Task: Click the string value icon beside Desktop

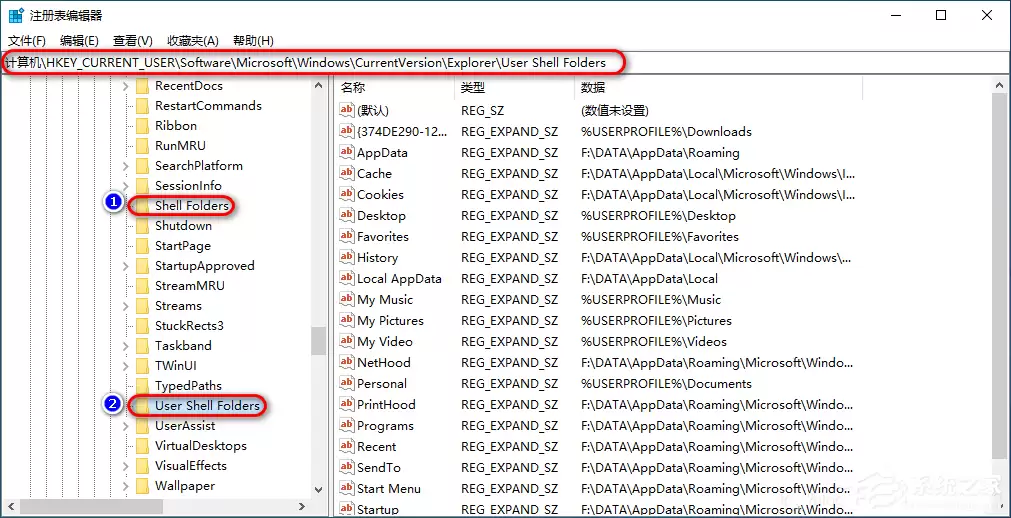Action: 347,216
